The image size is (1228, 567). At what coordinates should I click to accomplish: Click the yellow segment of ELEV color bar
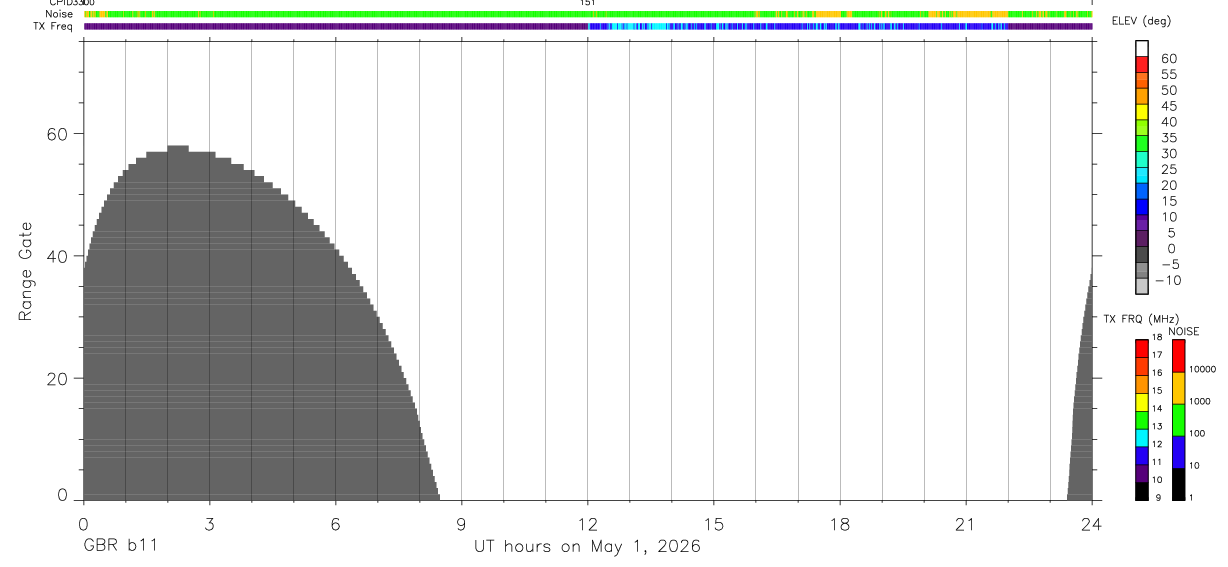[x=1142, y=112]
